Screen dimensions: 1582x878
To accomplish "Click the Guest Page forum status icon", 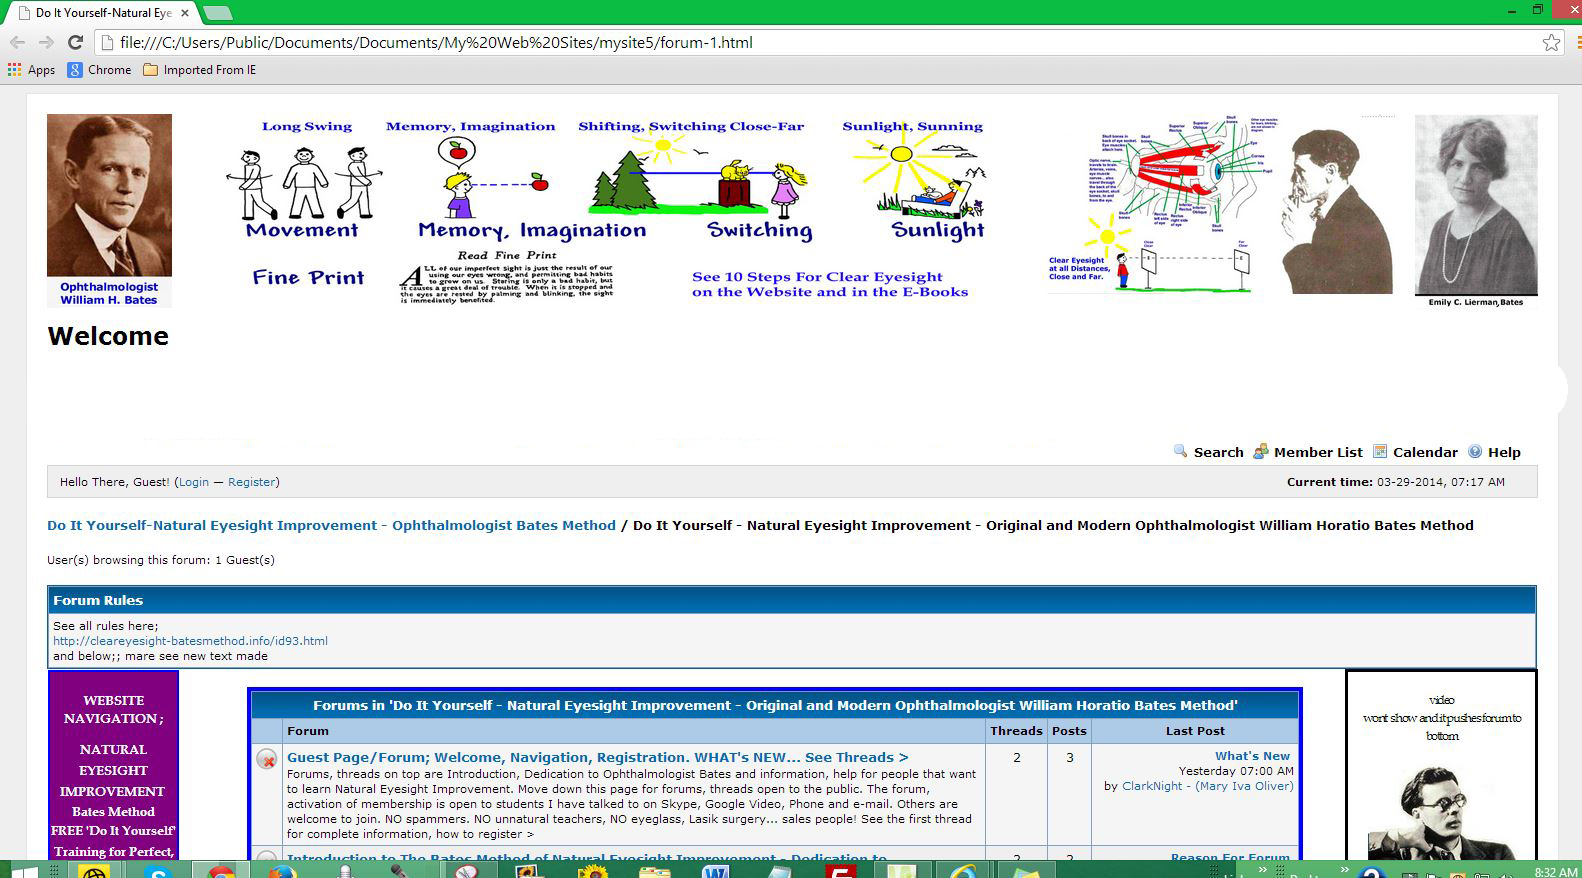I will pyautogui.click(x=267, y=759).
